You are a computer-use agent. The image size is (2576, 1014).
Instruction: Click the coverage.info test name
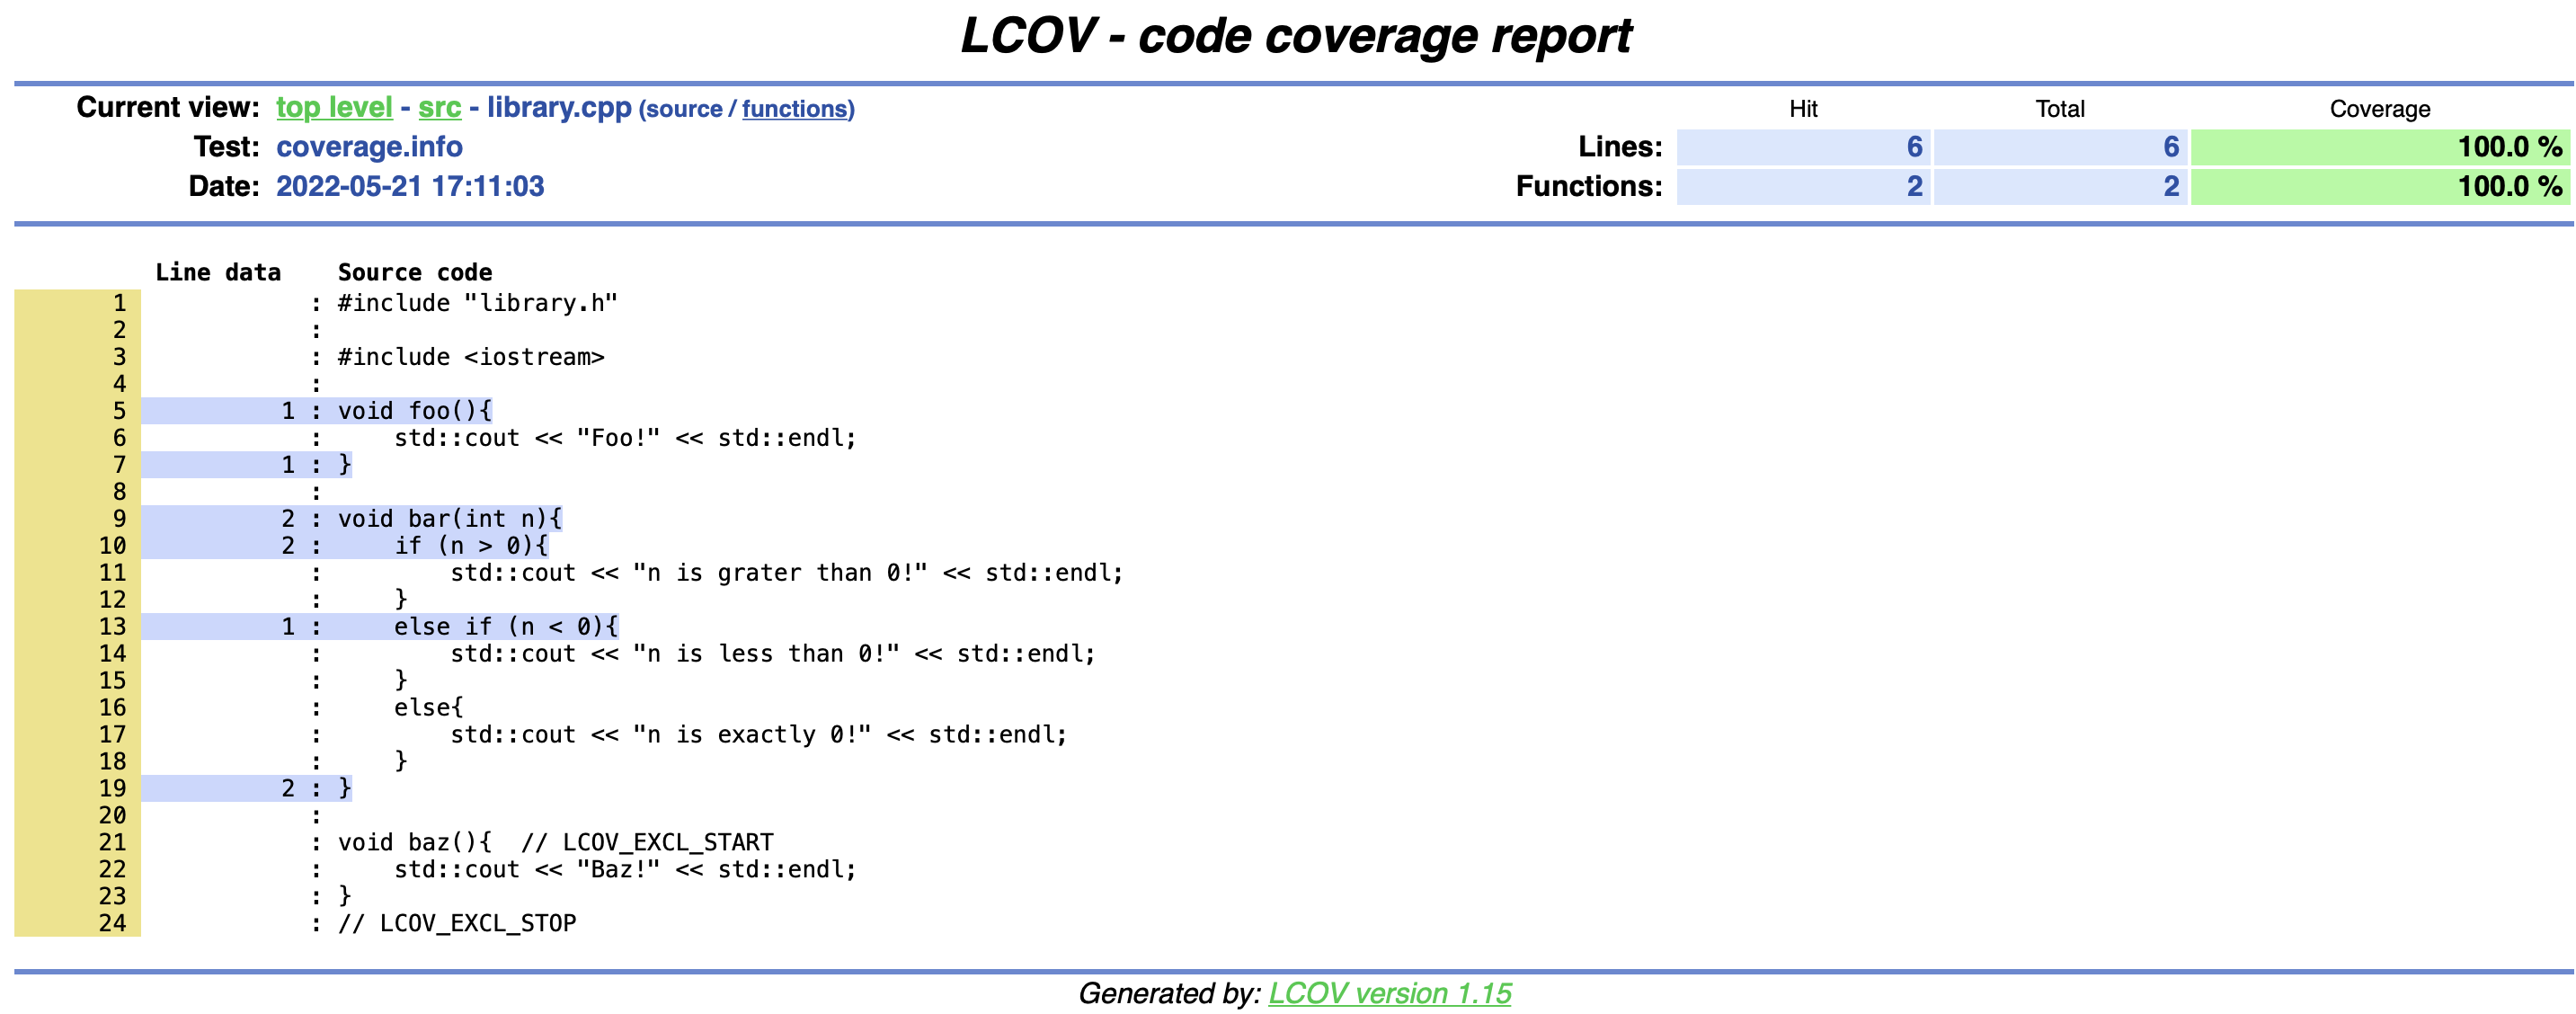click(x=369, y=147)
